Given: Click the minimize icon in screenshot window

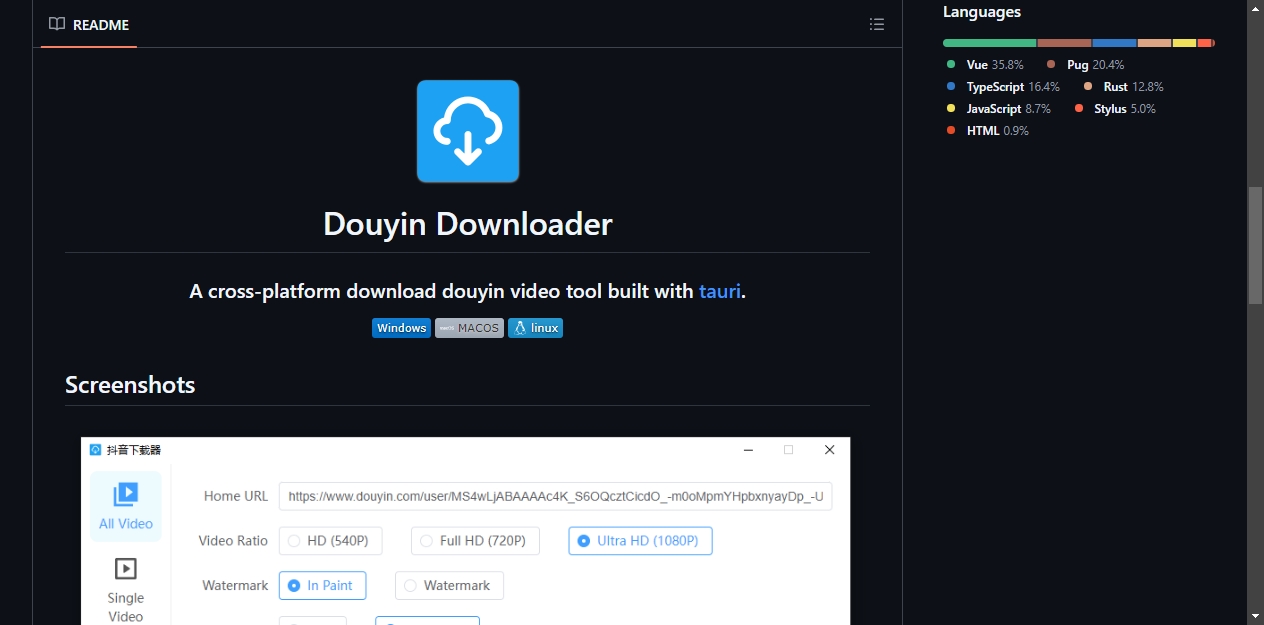Looking at the screenshot, I should tap(748, 450).
